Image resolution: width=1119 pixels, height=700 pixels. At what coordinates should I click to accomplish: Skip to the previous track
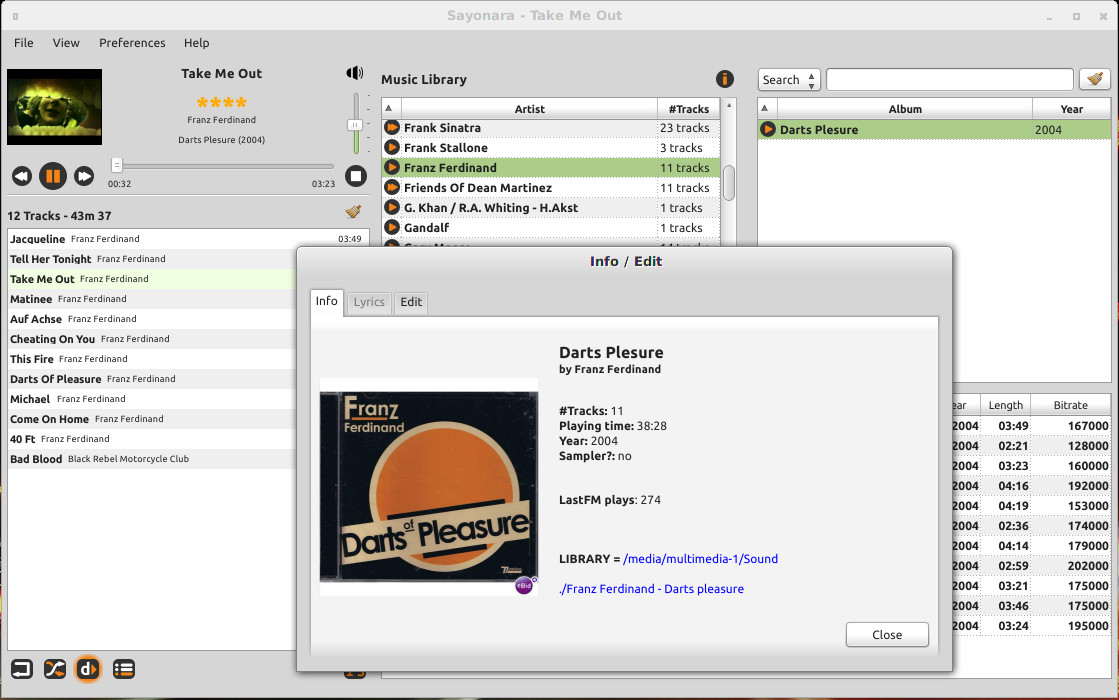click(x=21, y=176)
